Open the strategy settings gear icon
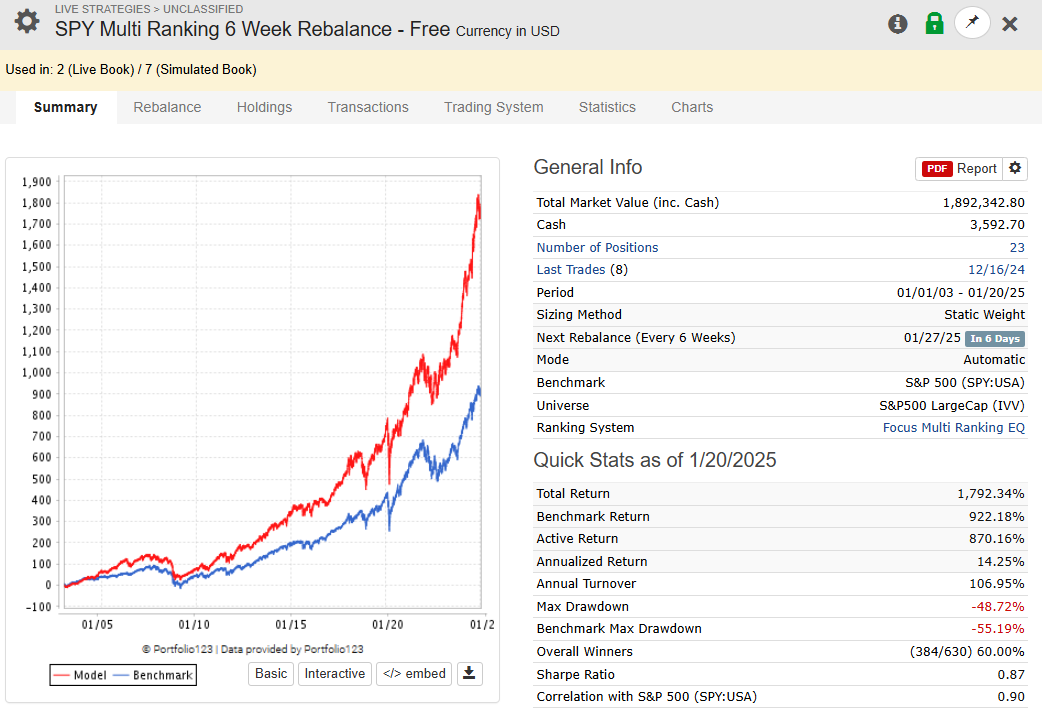The width and height of the screenshot is (1042, 726). tap(27, 21)
